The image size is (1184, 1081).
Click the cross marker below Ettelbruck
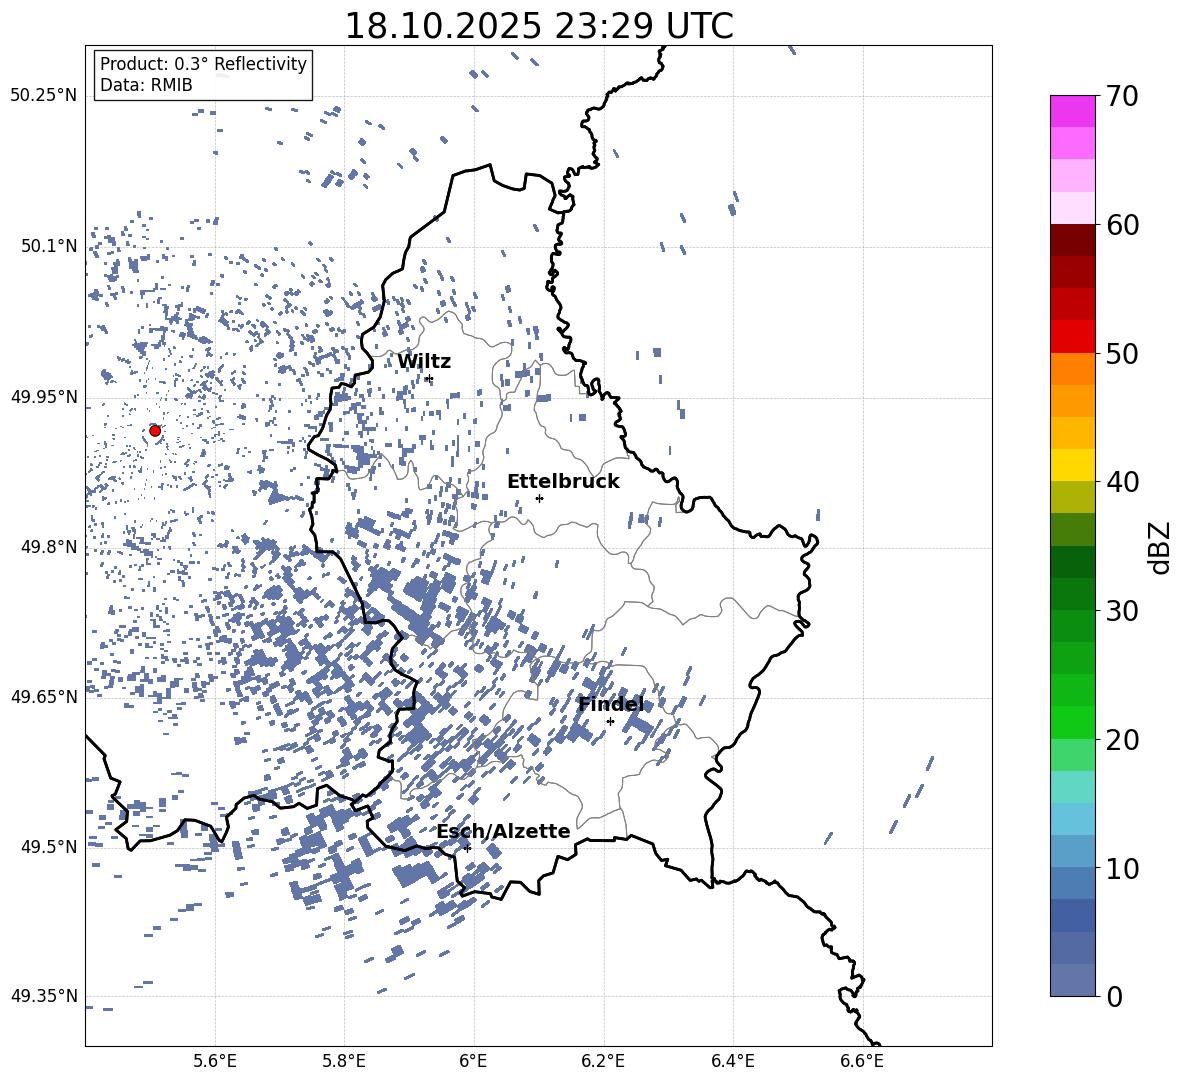click(539, 498)
